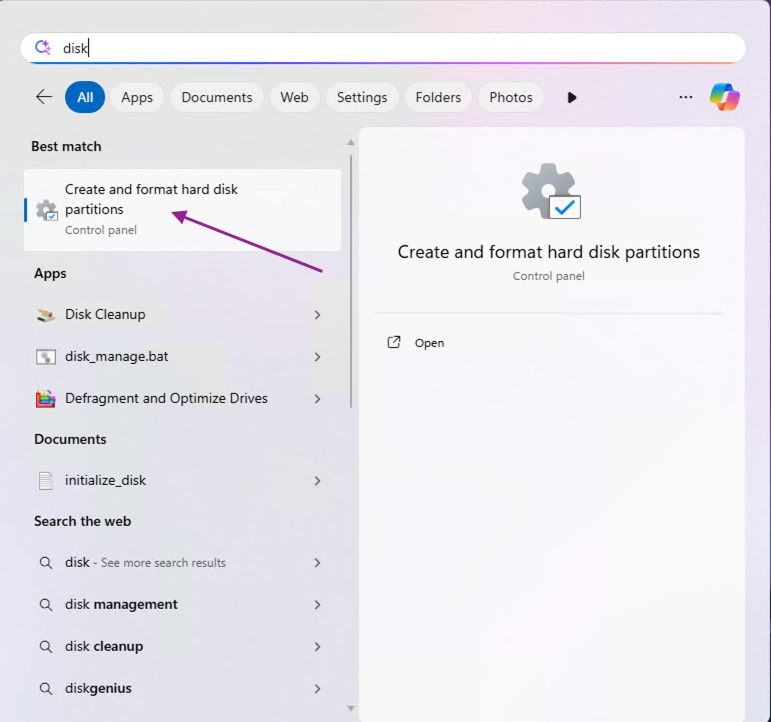This screenshot has height=722, width=771.
Task: Click the back arrow icon
Action: (44, 97)
